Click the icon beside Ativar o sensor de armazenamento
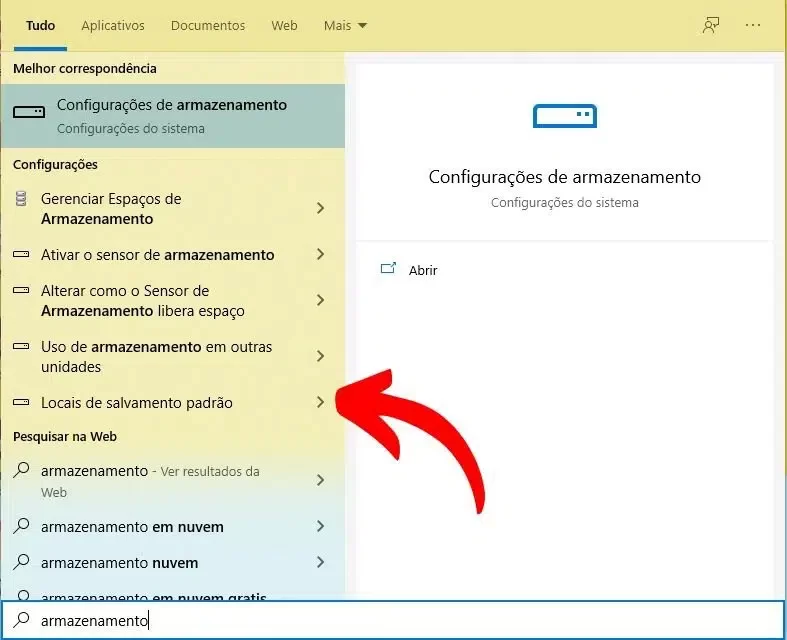Viewport: 787px width, 640px height. tap(21, 254)
